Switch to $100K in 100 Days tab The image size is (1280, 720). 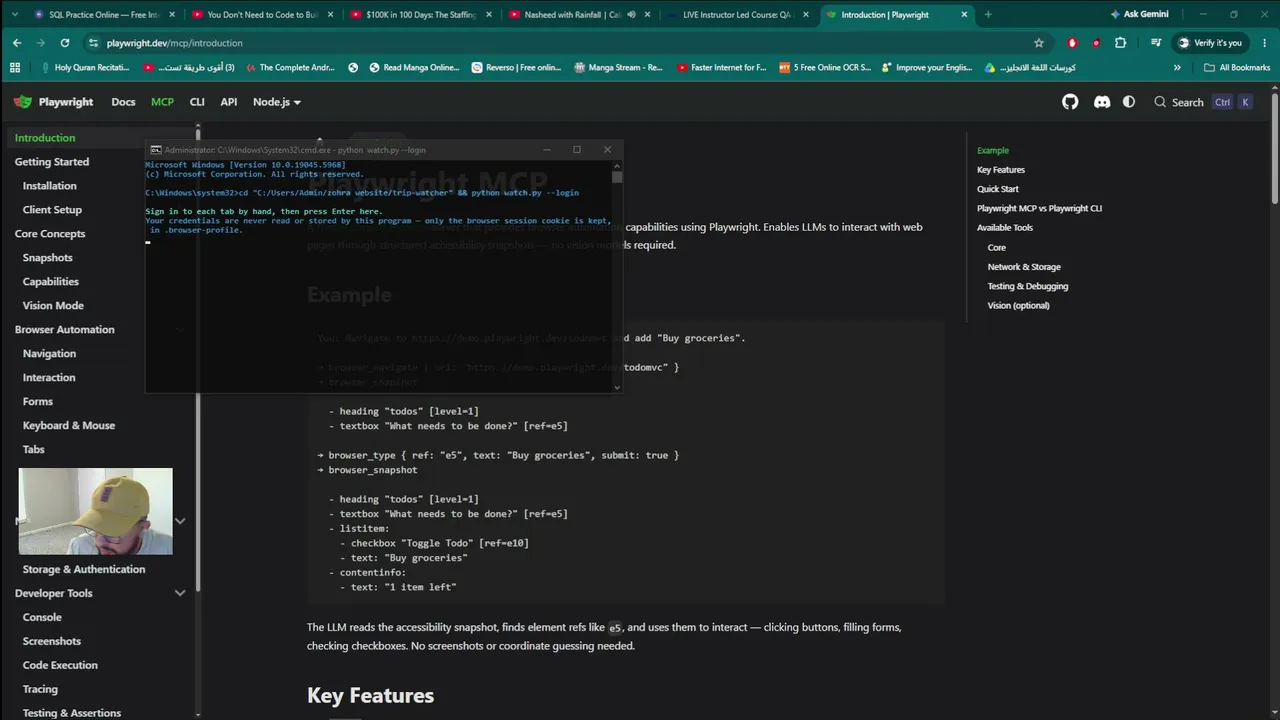click(x=421, y=15)
